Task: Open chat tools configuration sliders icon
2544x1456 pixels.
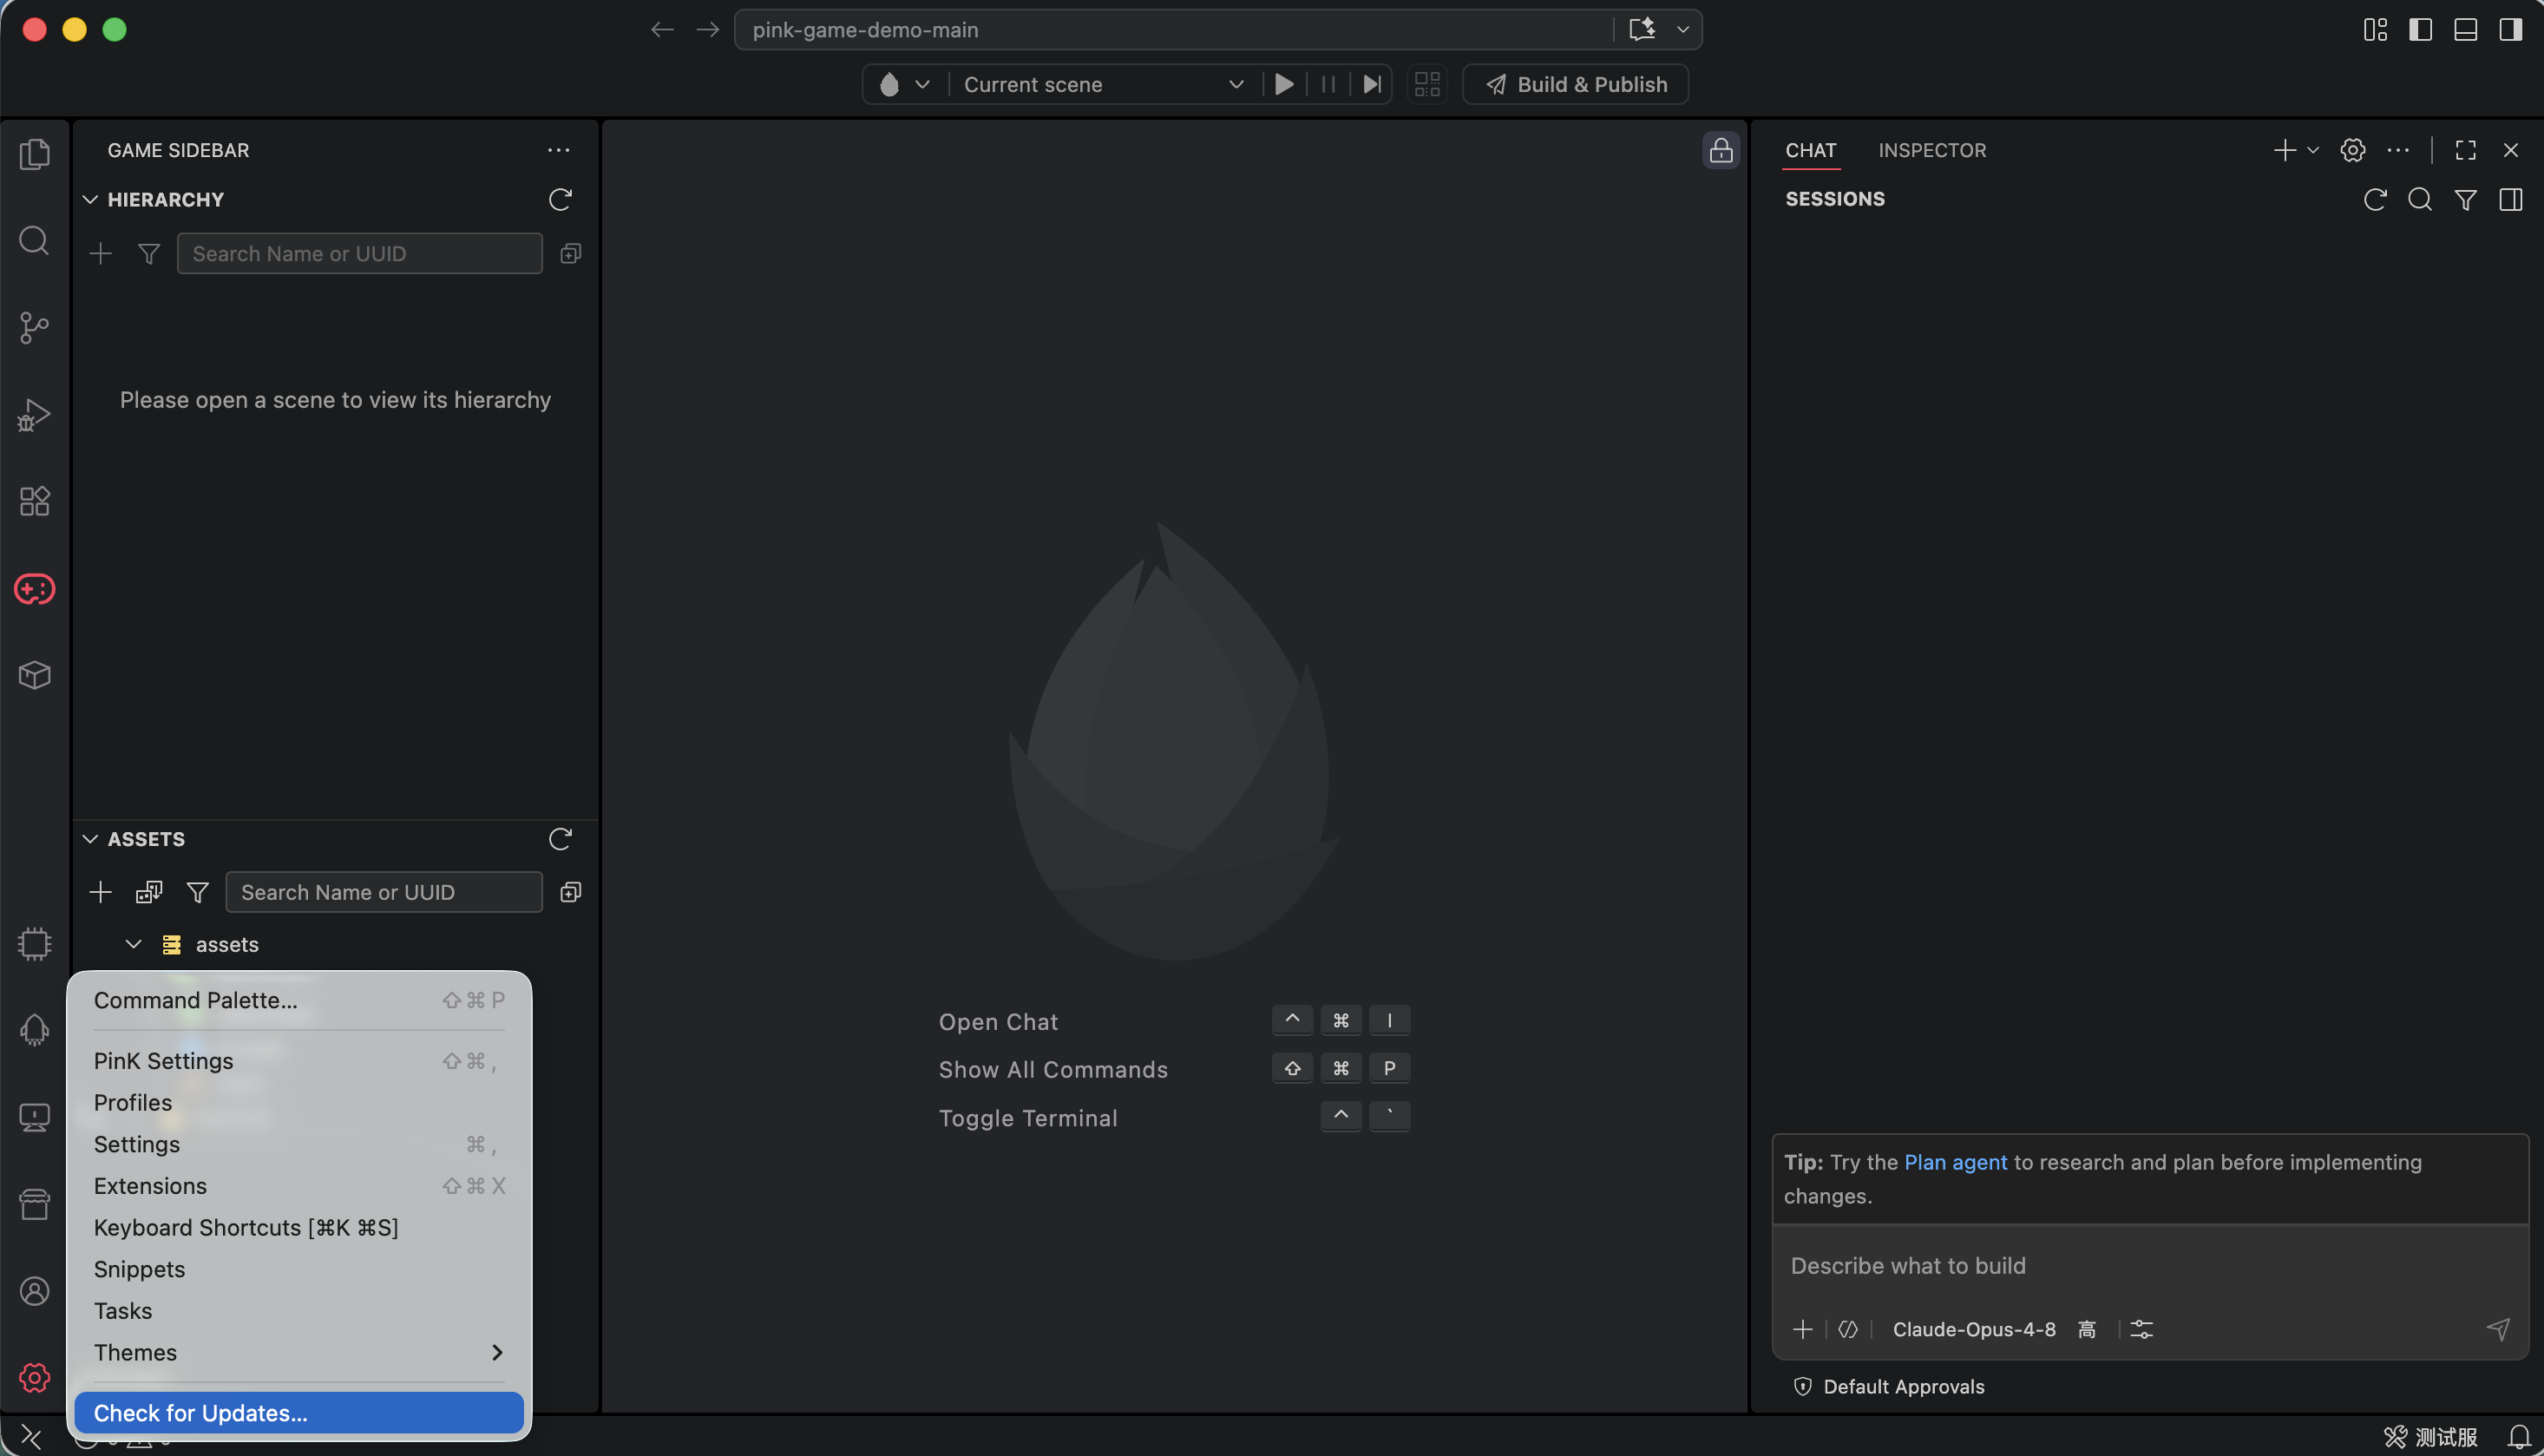Action: [2142, 1329]
